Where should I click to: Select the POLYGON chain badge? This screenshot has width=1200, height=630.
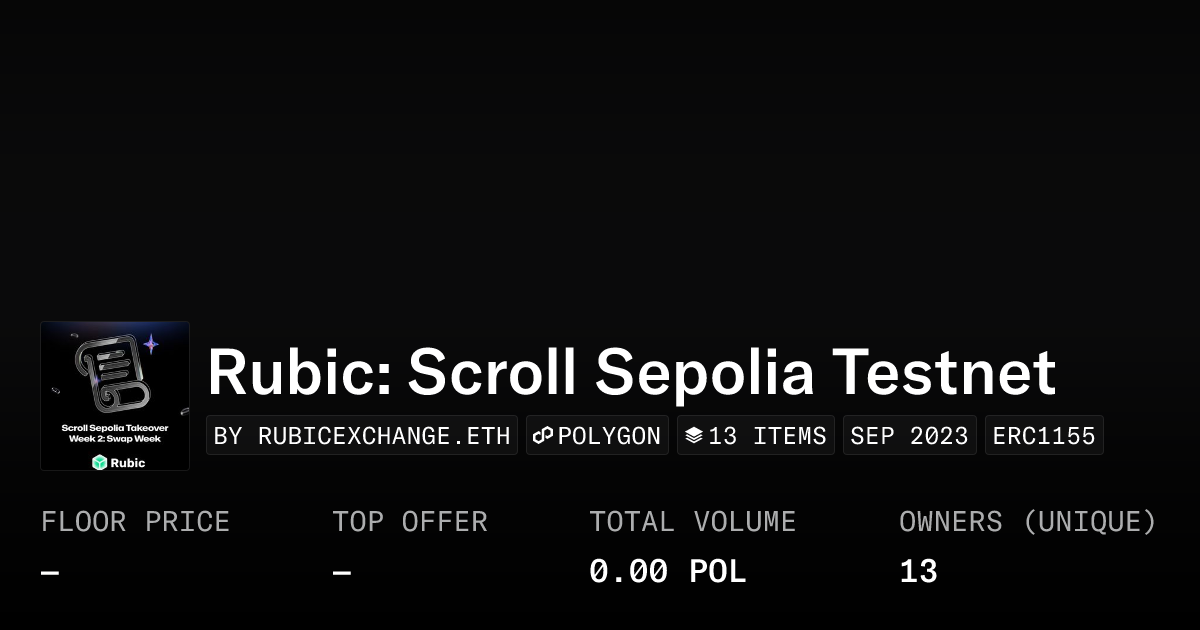pyautogui.click(x=597, y=436)
